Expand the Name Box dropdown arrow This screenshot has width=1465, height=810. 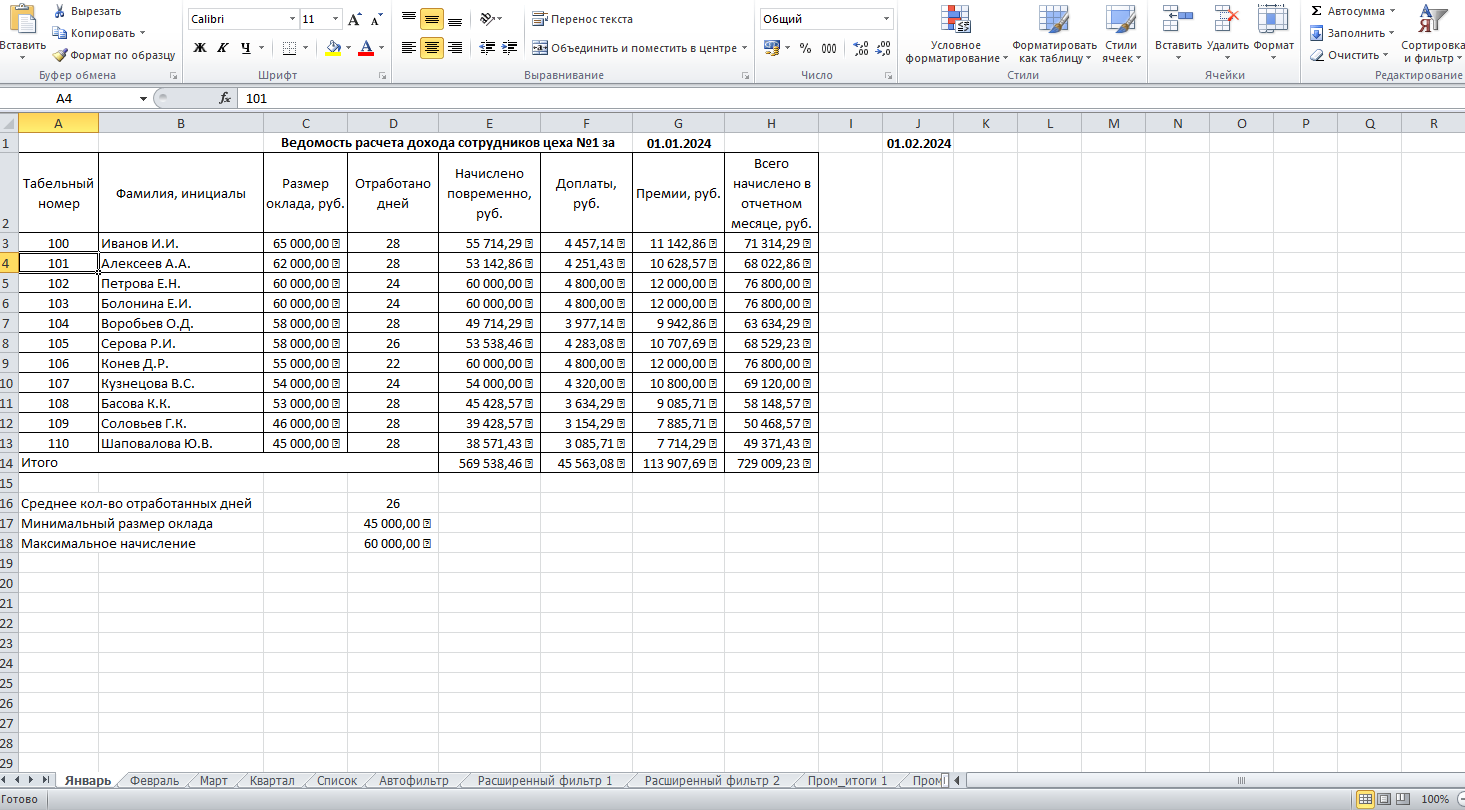[x=143, y=98]
